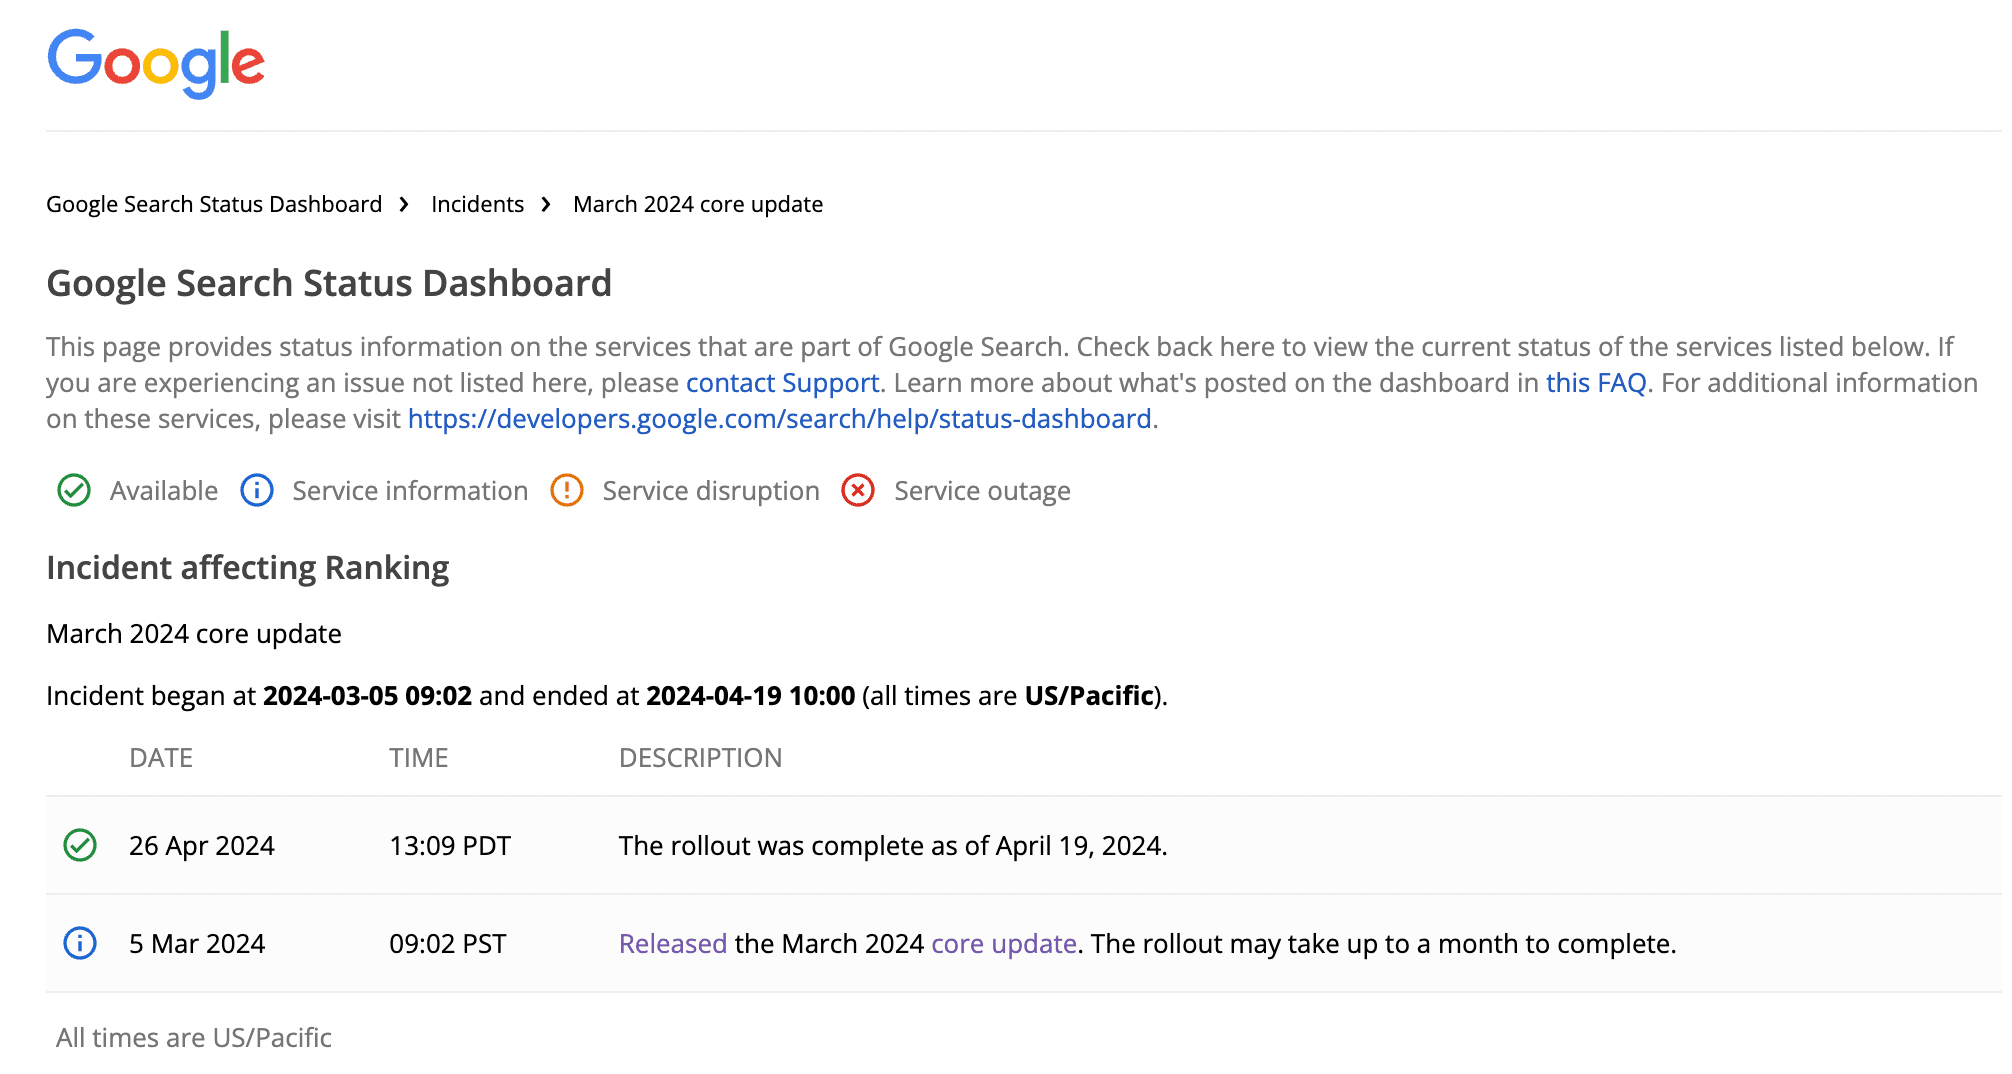Image resolution: width=2012 pixels, height=1074 pixels.
Task: Click the Available legend label
Action: click(x=164, y=491)
